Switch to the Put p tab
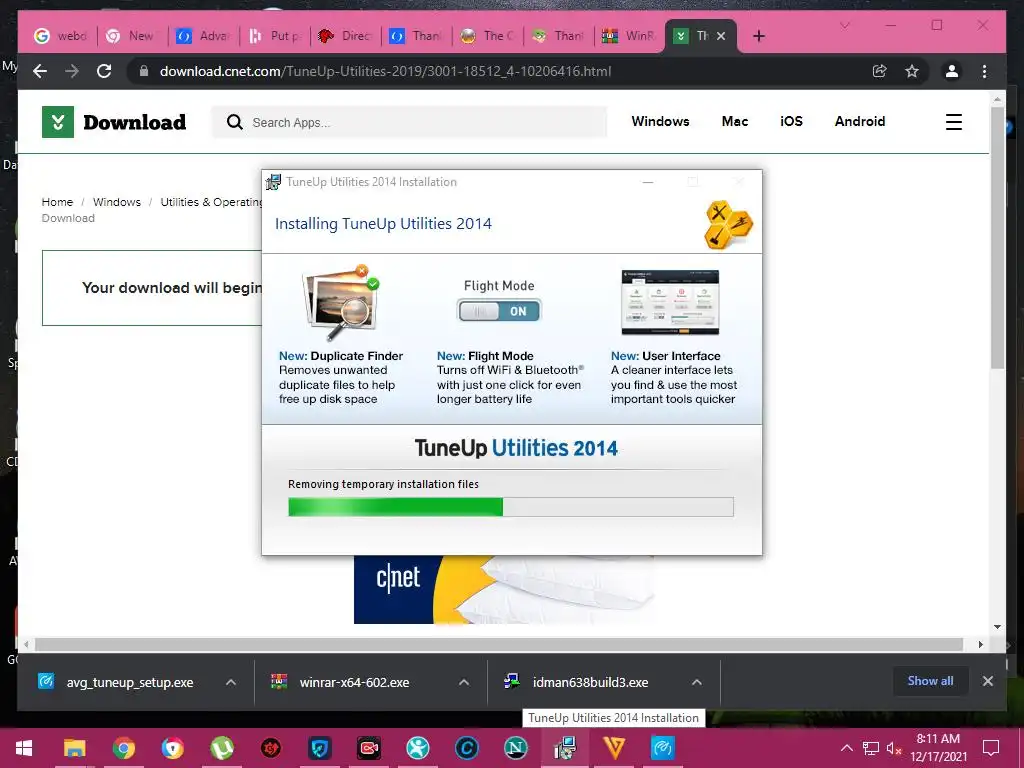The image size is (1024, 768). 274,36
